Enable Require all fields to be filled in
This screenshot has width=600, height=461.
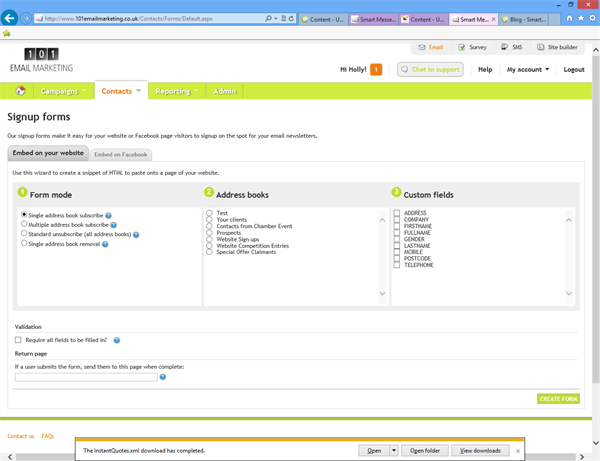coord(18,340)
